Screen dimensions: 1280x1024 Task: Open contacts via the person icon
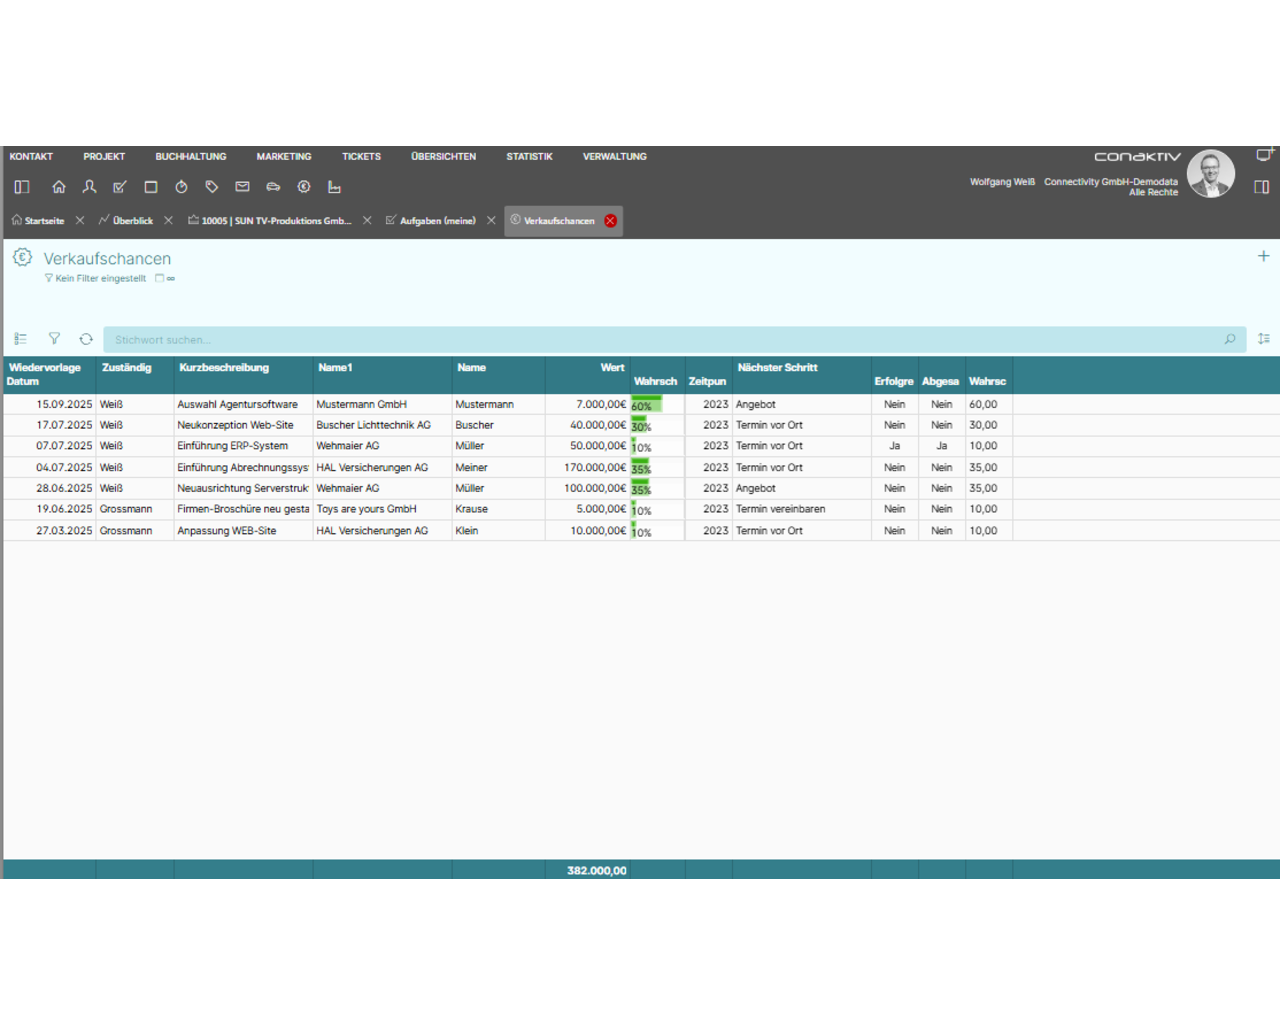click(x=89, y=187)
